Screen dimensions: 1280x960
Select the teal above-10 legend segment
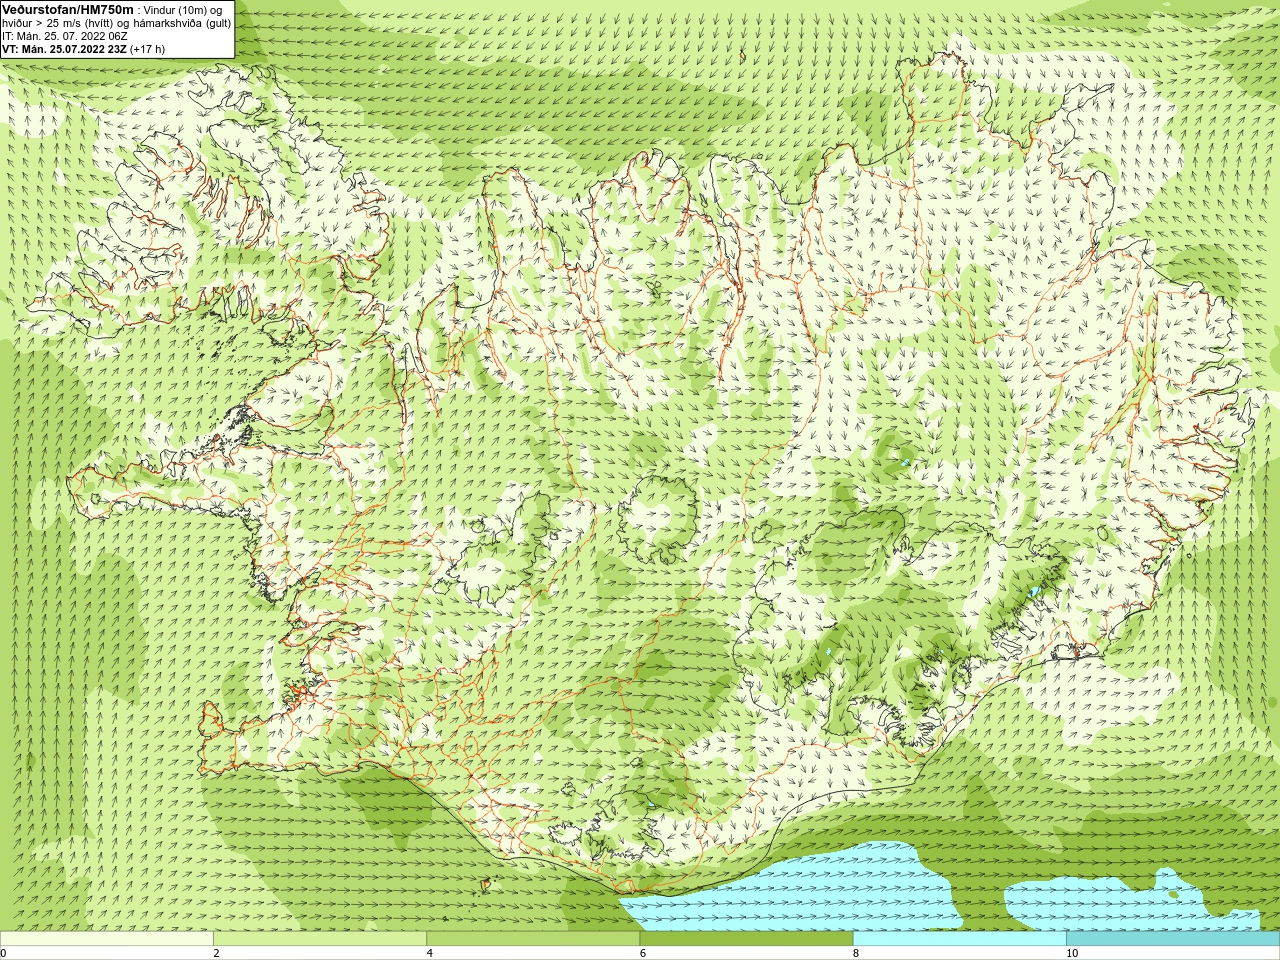pos(1172,939)
